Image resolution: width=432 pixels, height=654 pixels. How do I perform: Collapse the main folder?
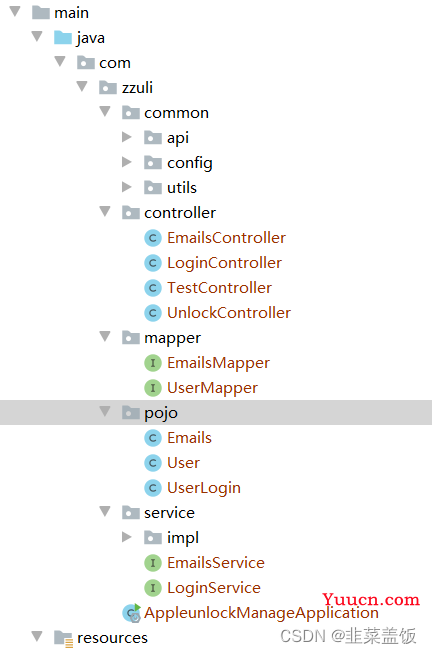pyautogui.click(x=15, y=11)
